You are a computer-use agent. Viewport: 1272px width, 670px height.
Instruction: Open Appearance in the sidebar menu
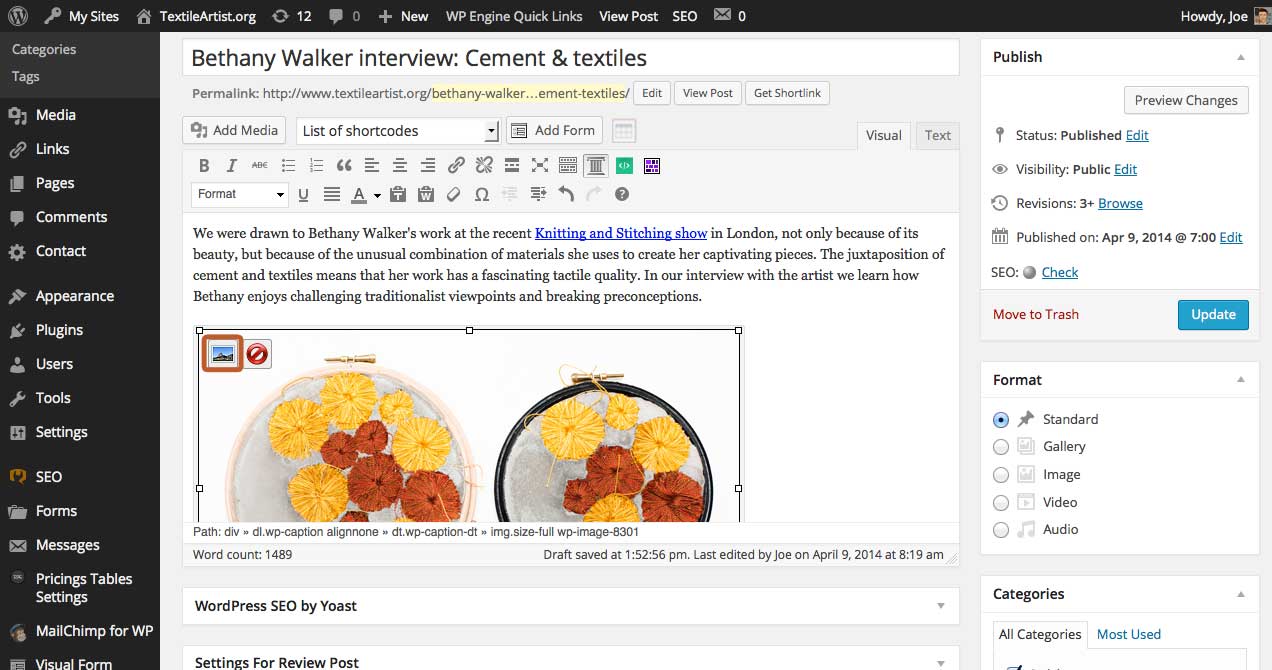coord(74,296)
